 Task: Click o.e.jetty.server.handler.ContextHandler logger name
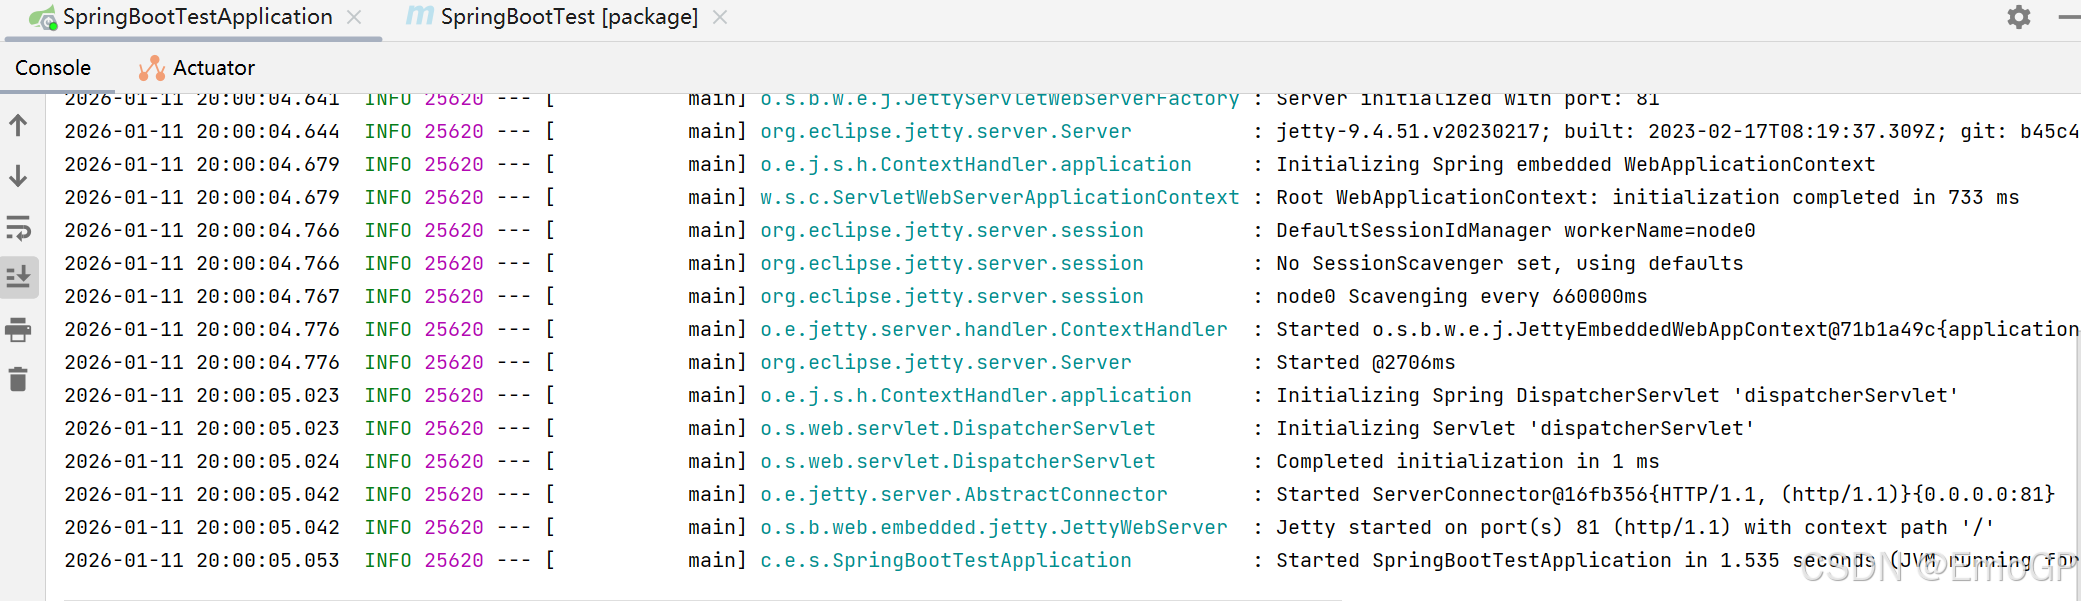[x=994, y=329]
